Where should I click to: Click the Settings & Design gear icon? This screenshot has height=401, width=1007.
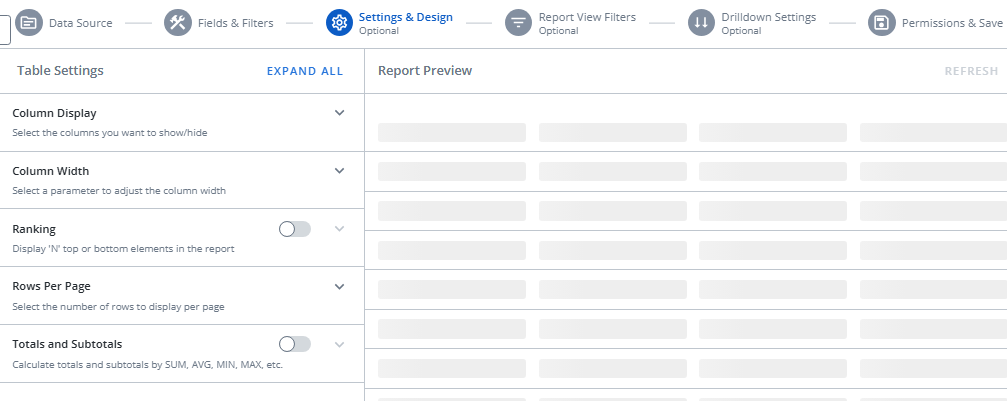tap(339, 23)
